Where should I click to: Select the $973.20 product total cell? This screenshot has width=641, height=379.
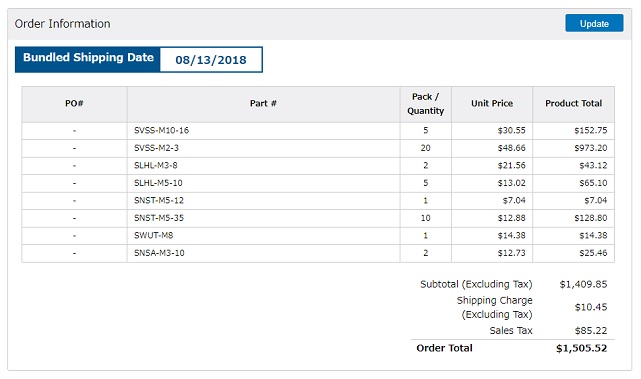coord(574,148)
